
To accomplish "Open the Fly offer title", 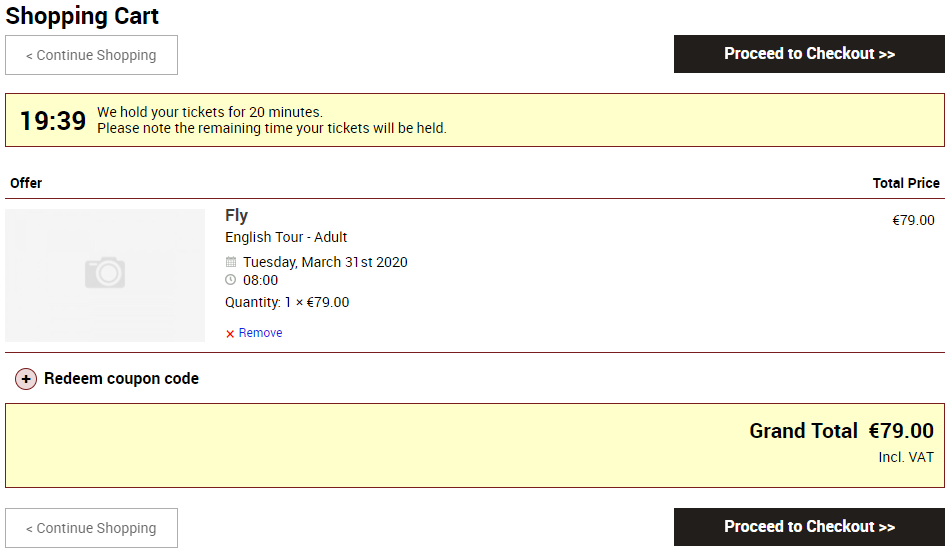I will pyautogui.click(x=236, y=215).
